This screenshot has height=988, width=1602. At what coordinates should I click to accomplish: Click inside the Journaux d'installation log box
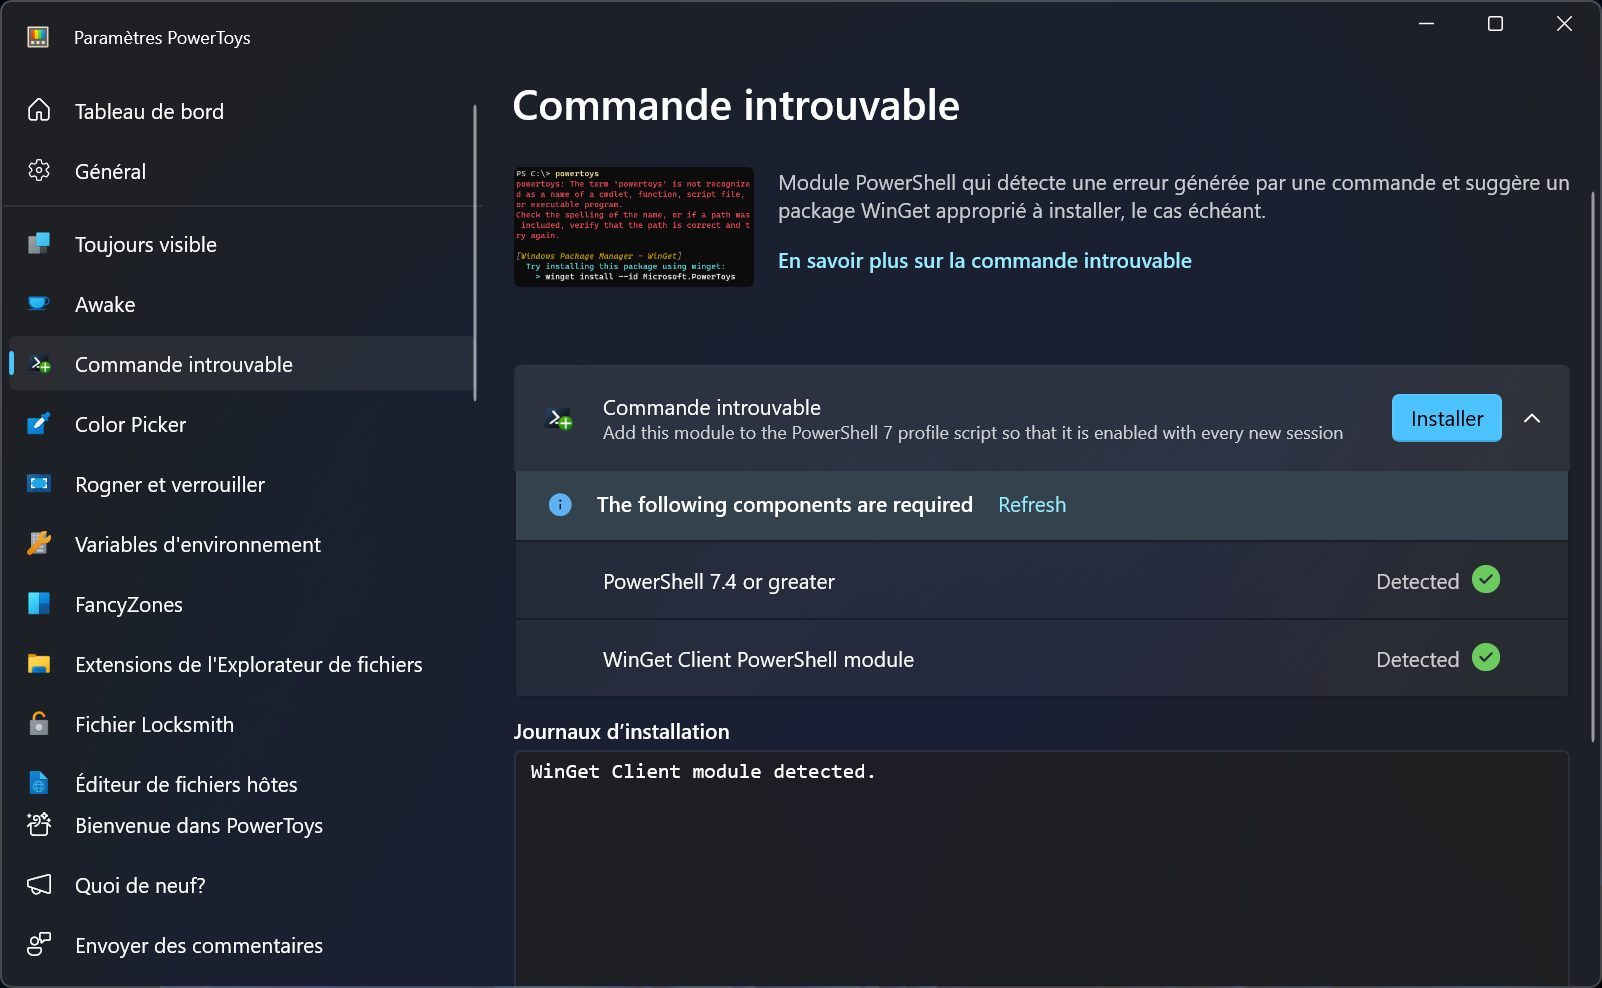click(x=1041, y=869)
